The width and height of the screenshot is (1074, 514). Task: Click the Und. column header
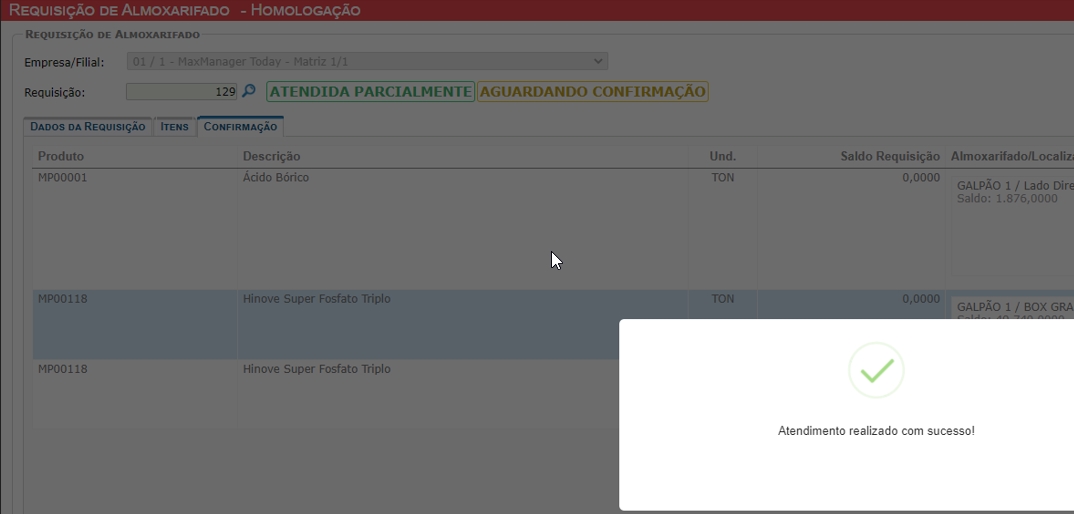(x=723, y=157)
